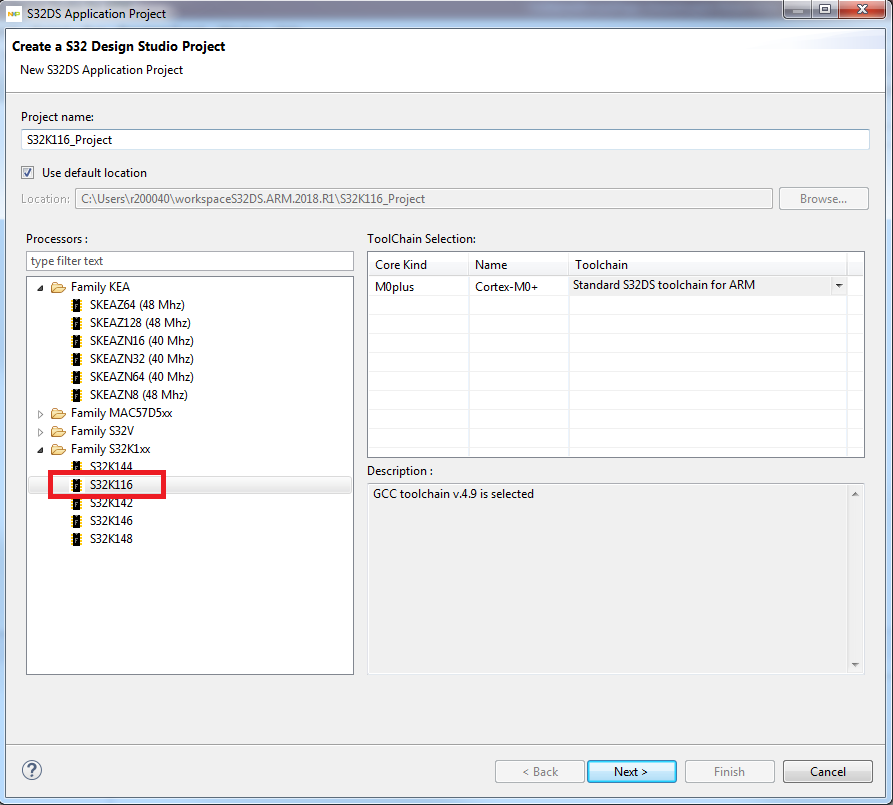This screenshot has height=805, width=893.
Task: Click Description scrollbar up arrow
Action: pyautogui.click(x=855, y=494)
